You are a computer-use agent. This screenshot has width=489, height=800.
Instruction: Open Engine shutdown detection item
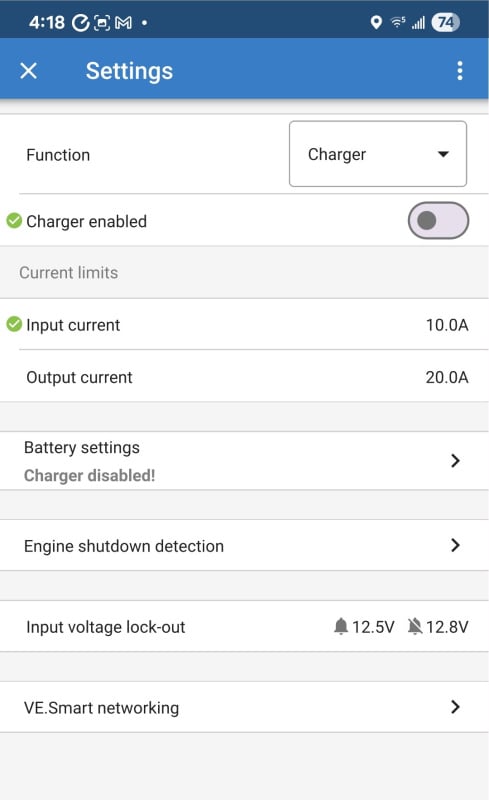[244, 545]
